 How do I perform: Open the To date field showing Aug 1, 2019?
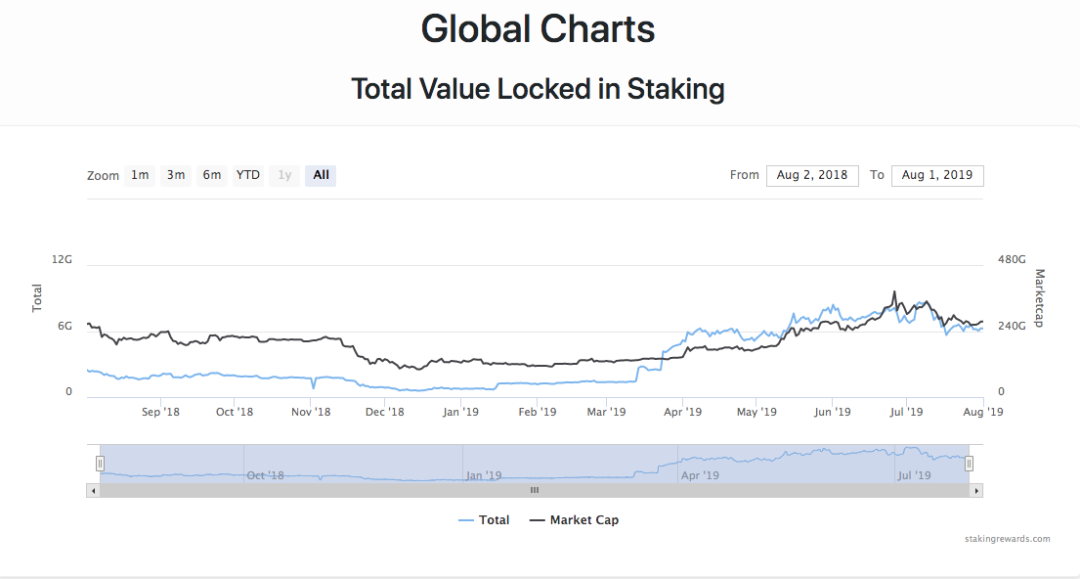937,175
